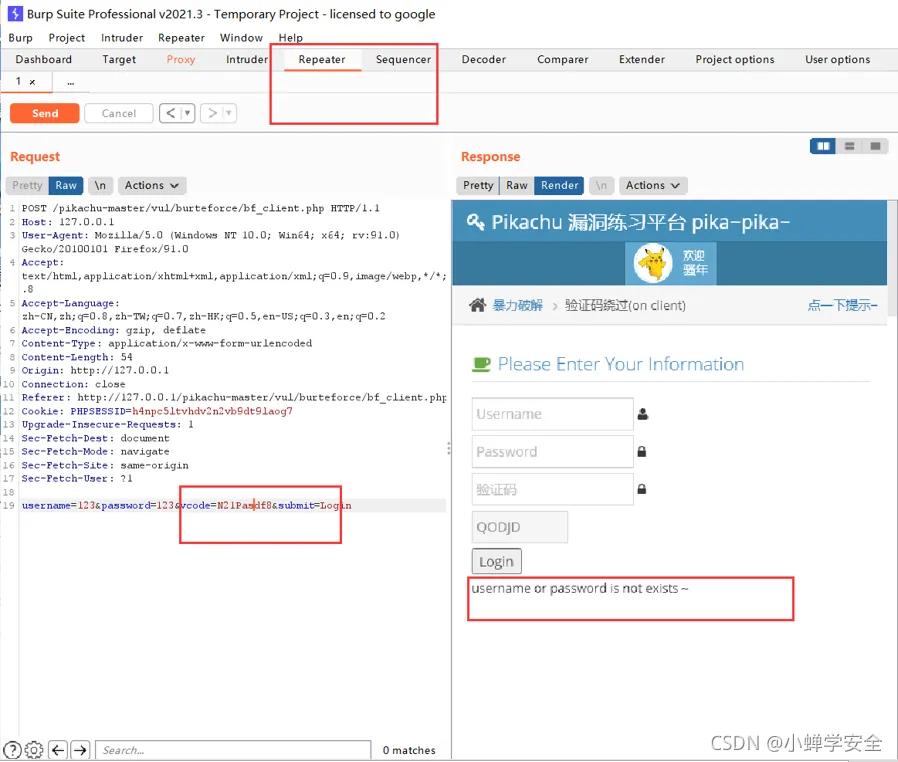The height and width of the screenshot is (762, 898).
Task: Switch to side-by-side split layout icon
Action: [822, 146]
